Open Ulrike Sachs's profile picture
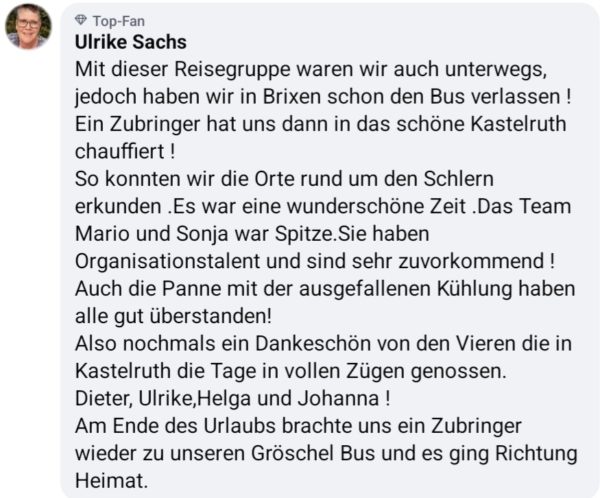Viewport: 600px width, 498px height. pyautogui.click(x=28, y=27)
